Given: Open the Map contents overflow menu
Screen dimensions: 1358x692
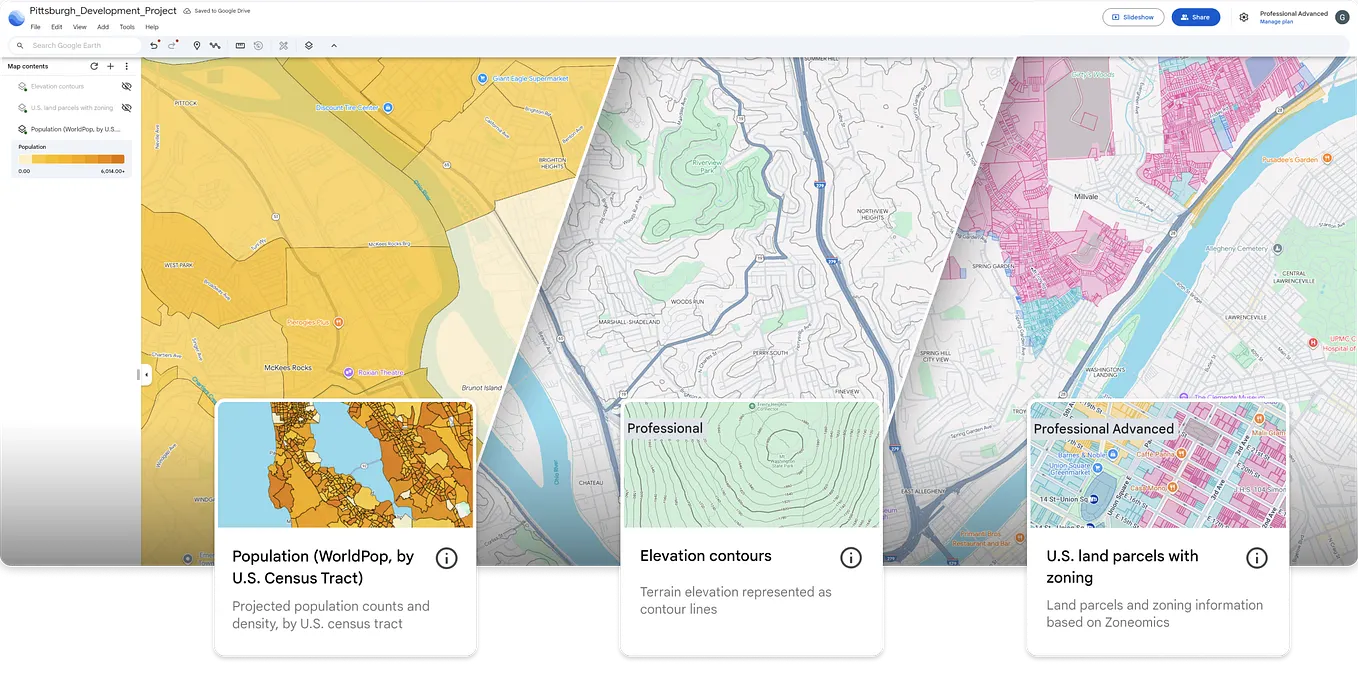Looking at the screenshot, I should click(126, 66).
